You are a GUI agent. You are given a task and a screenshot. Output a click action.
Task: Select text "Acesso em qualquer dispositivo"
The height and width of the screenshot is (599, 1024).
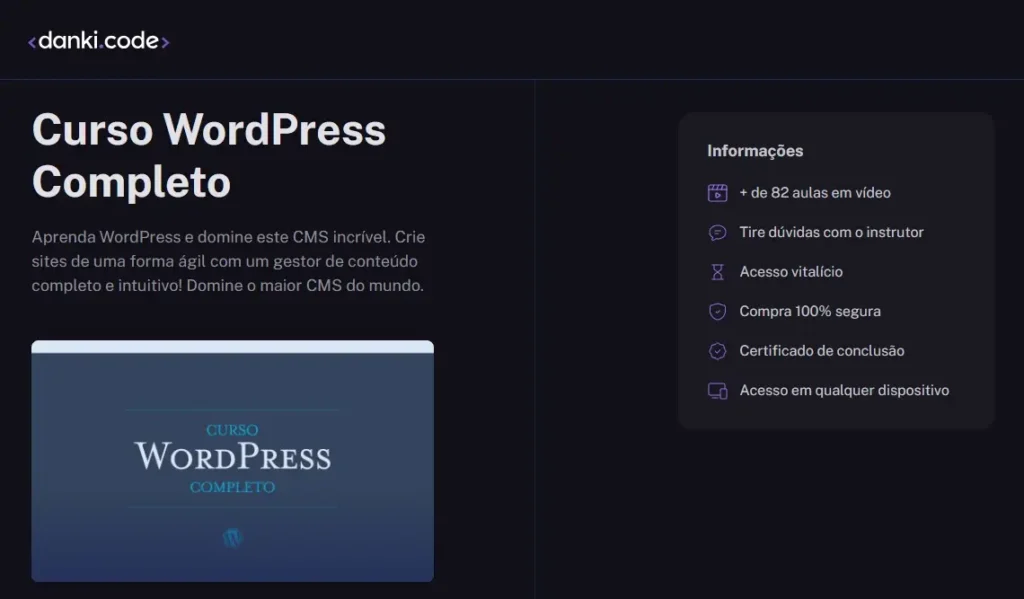pyautogui.click(x=844, y=391)
